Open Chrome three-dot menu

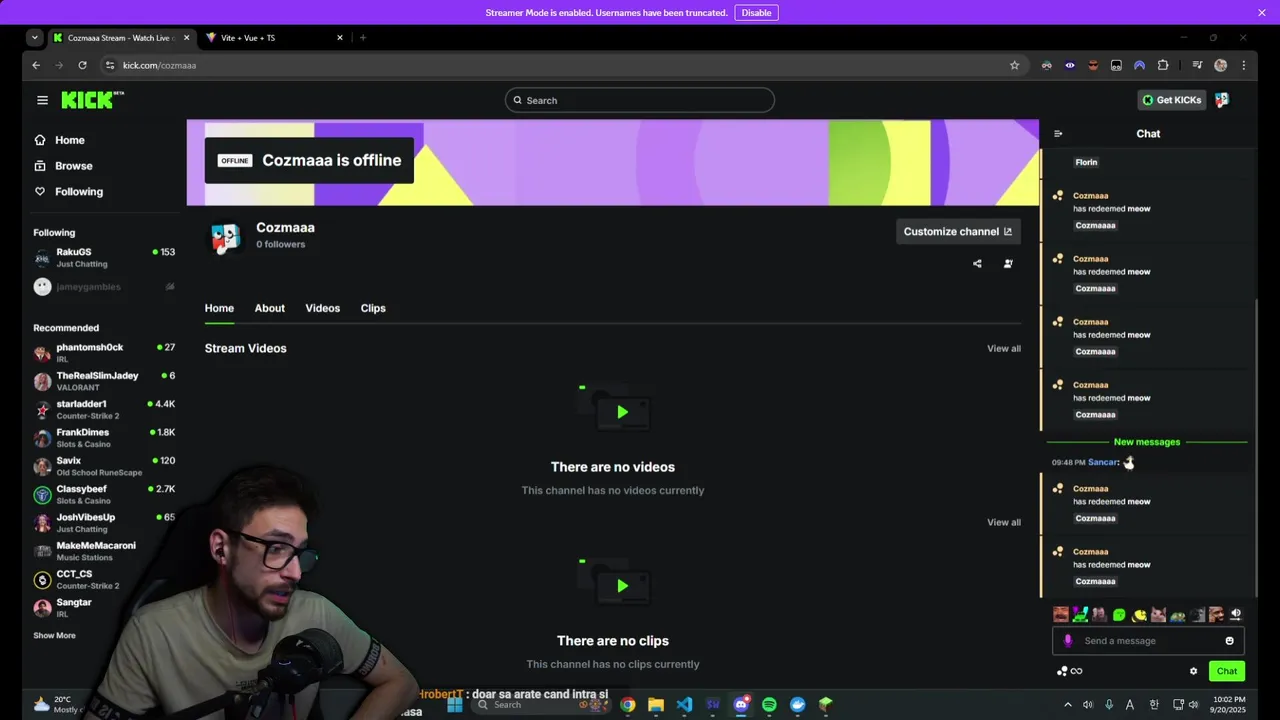click(x=1243, y=65)
